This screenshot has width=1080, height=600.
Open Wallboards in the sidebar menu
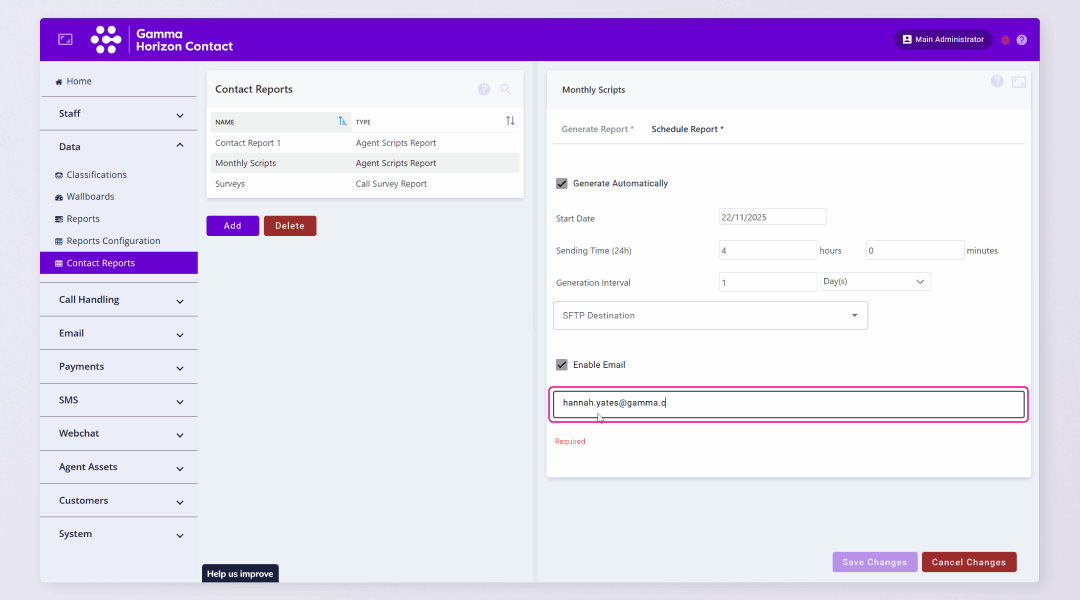click(x=90, y=197)
